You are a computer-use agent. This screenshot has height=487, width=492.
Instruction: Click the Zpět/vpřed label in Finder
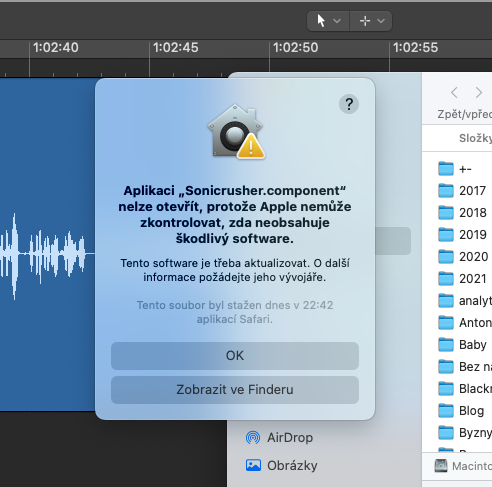click(x=465, y=114)
